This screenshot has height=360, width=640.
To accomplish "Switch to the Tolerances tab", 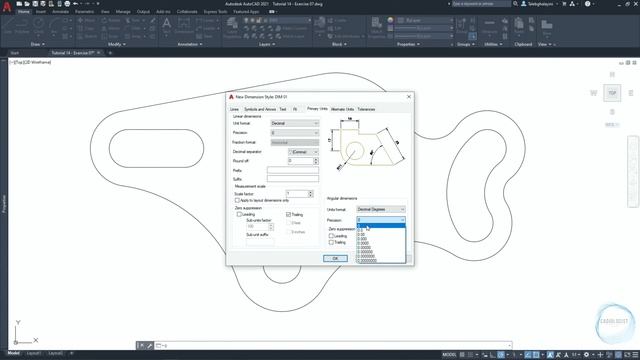I will coord(366,109).
